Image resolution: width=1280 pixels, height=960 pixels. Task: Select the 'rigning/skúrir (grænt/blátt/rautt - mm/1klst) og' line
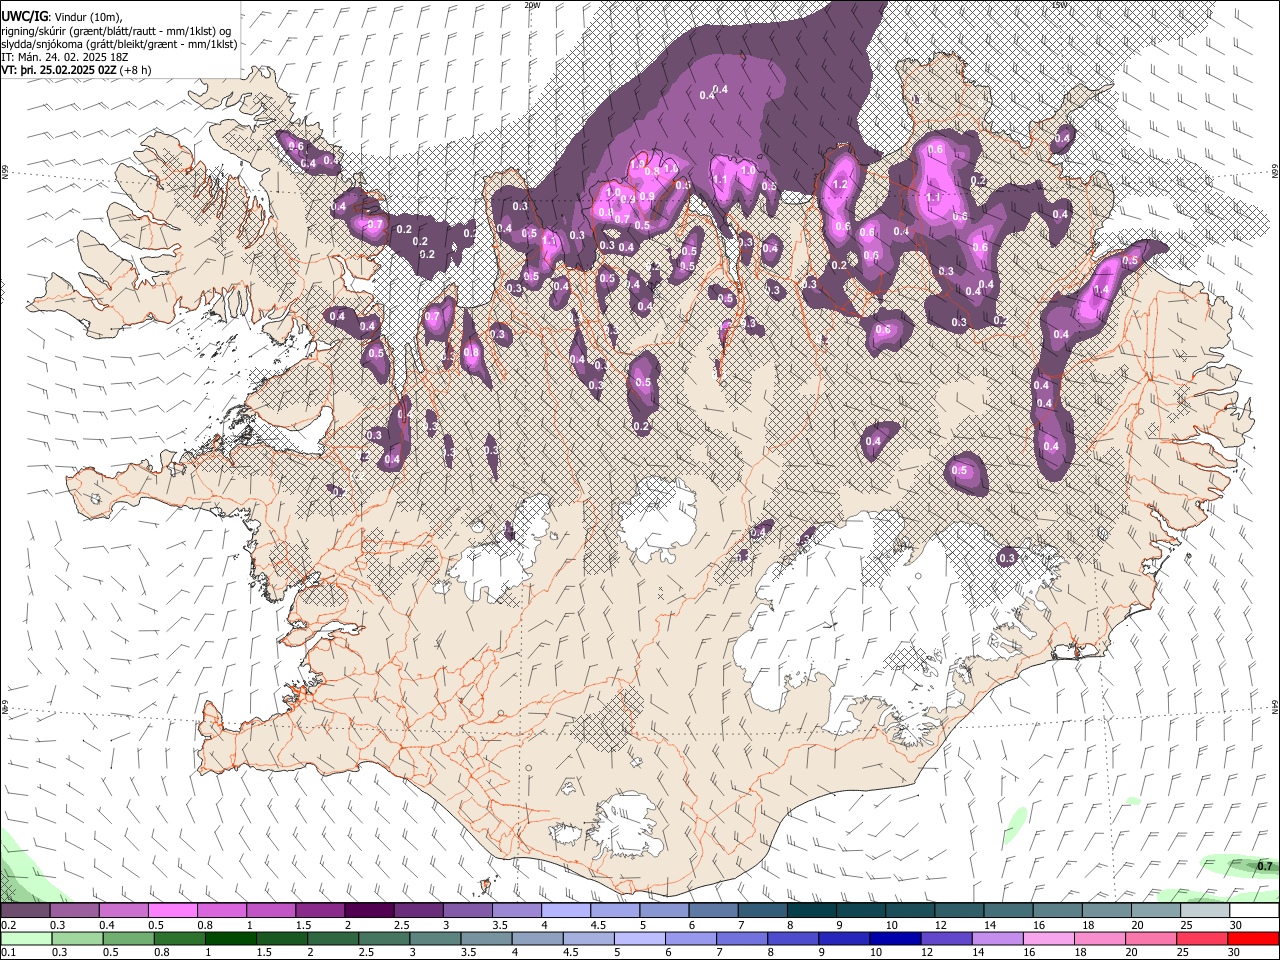tap(116, 31)
